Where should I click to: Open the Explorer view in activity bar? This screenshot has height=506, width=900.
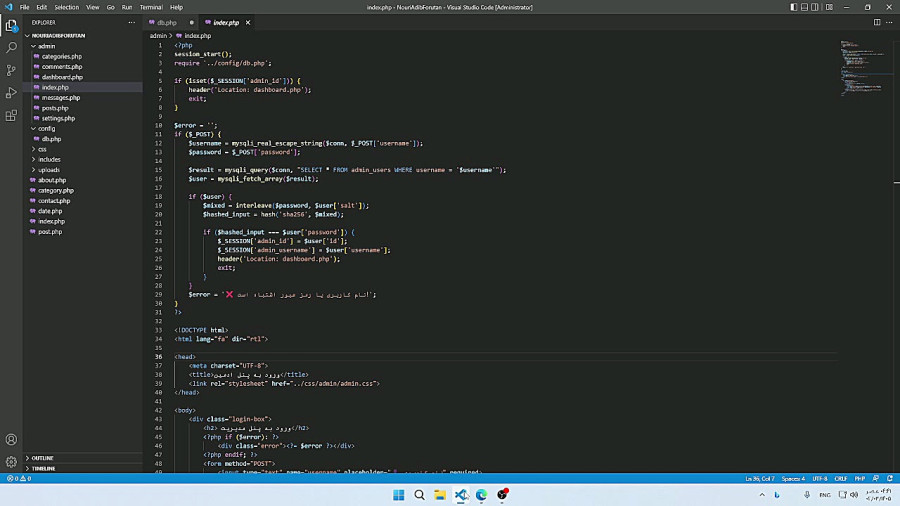[11, 25]
